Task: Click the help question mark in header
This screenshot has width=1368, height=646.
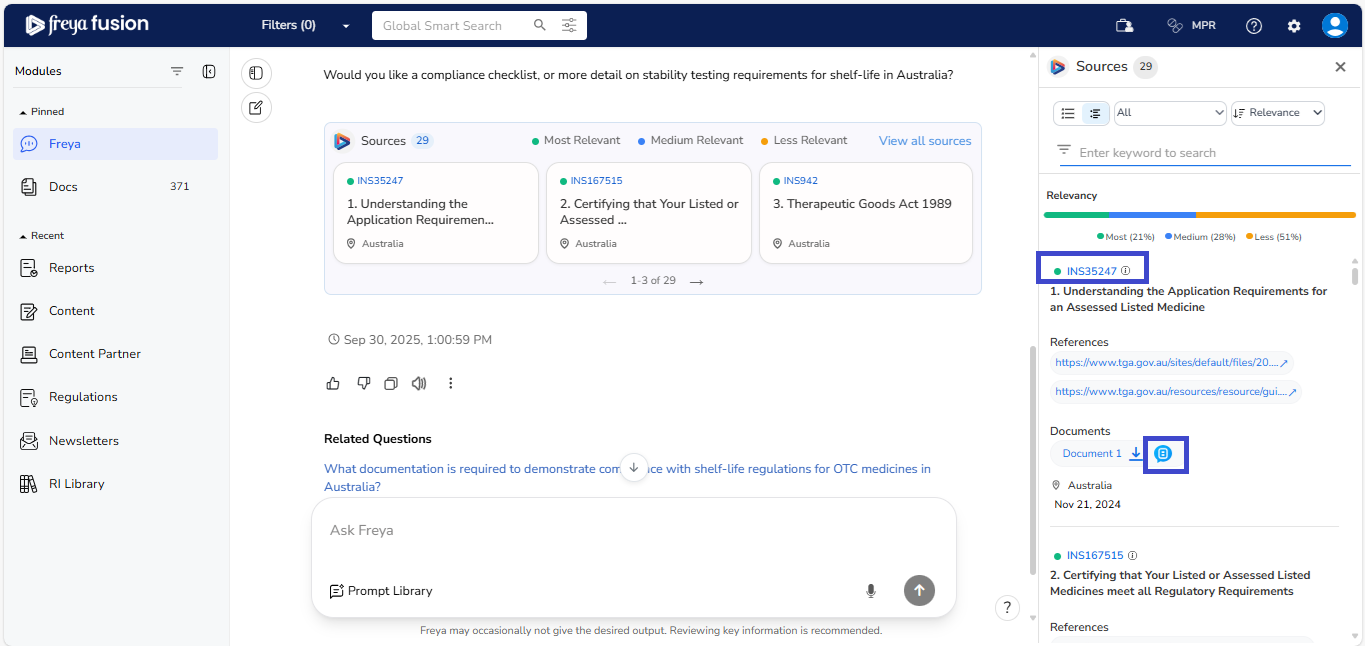Action: [1254, 26]
